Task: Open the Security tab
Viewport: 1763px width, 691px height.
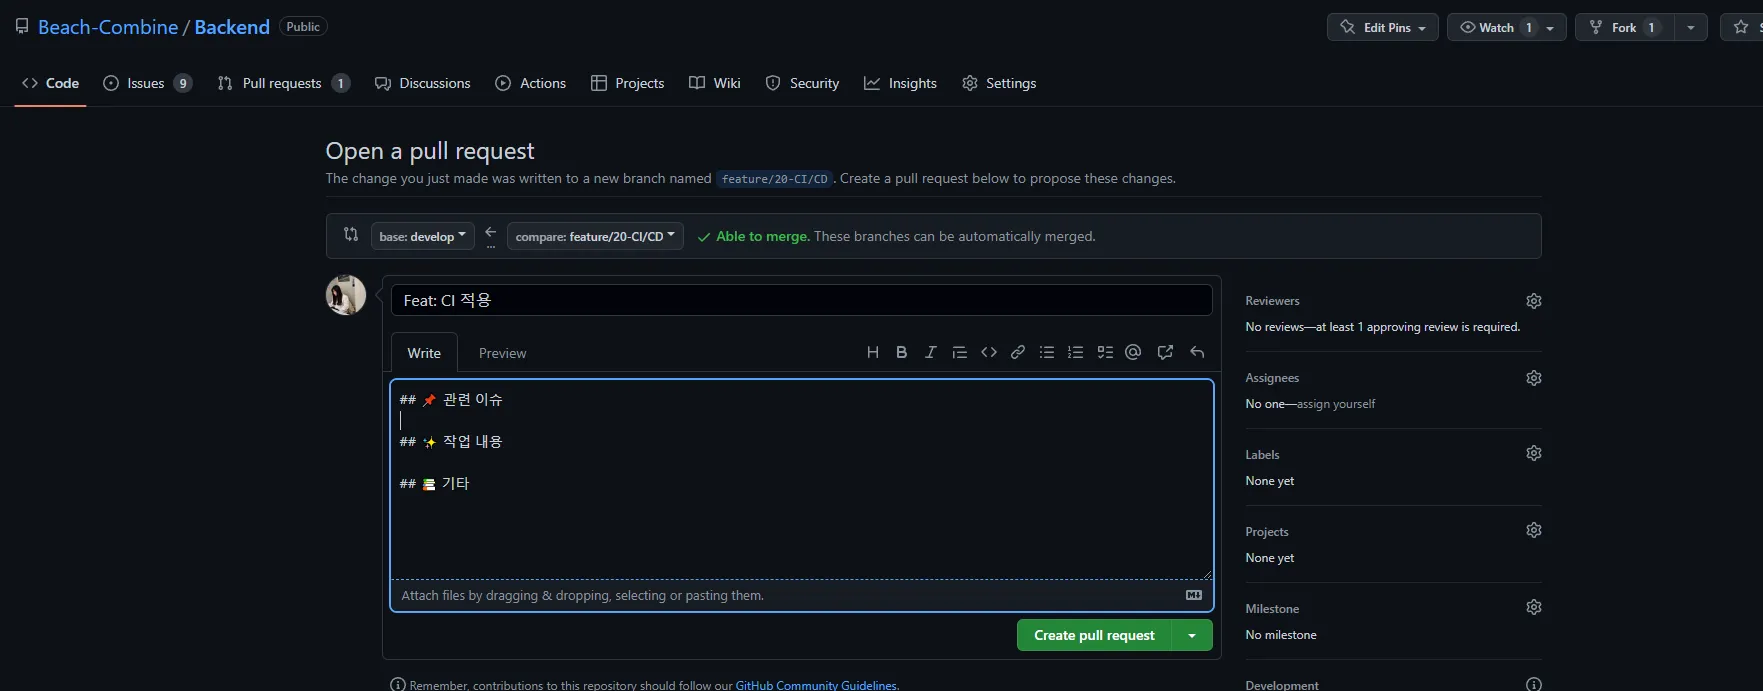Action: point(802,83)
